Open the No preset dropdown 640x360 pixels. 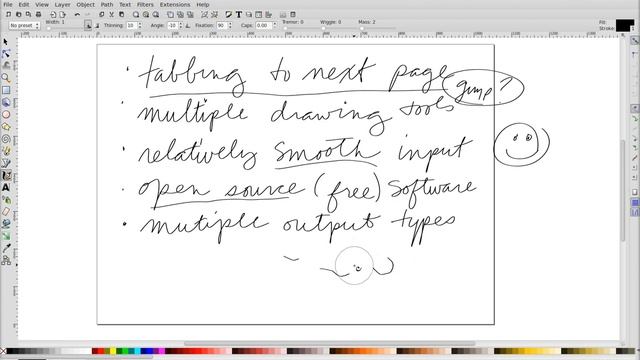[x=24, y=25]
